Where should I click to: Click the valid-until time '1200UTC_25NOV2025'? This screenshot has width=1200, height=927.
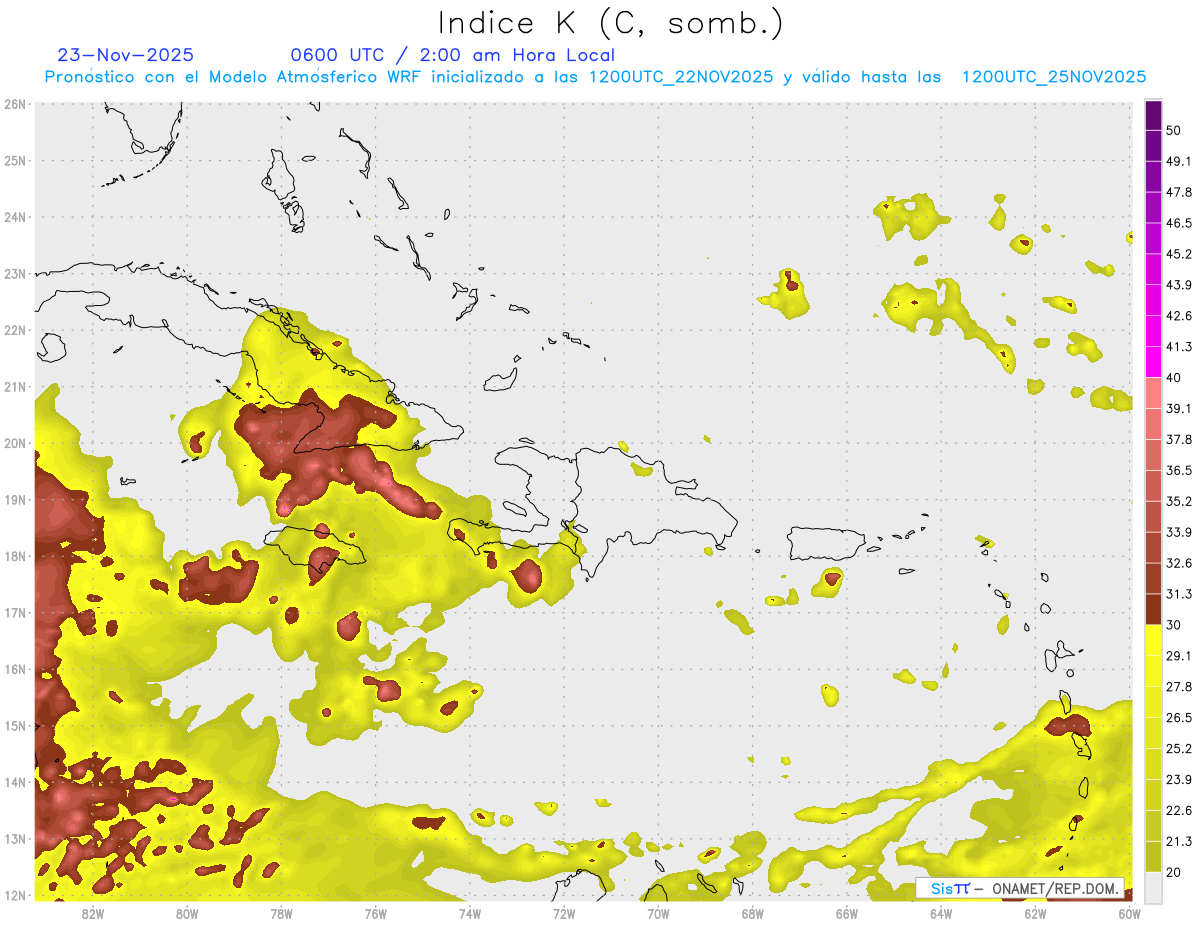[1054, 77]
